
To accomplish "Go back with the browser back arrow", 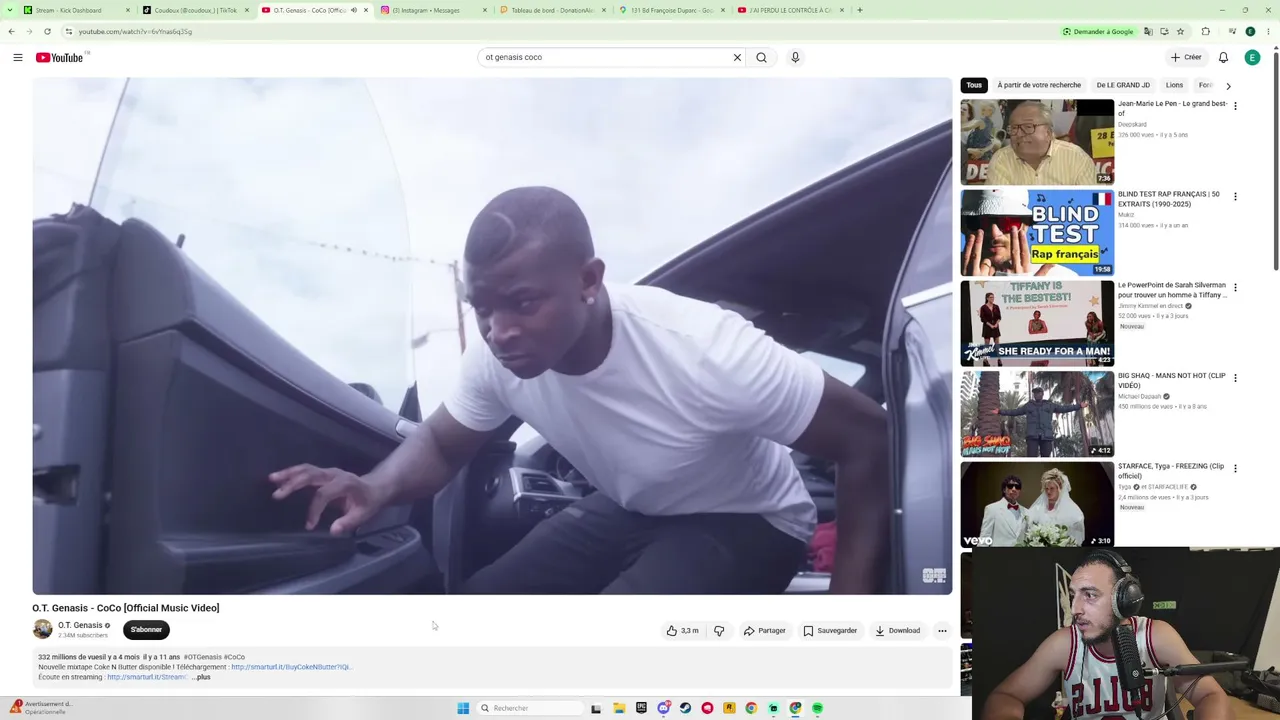I will (x=11, y=31).
